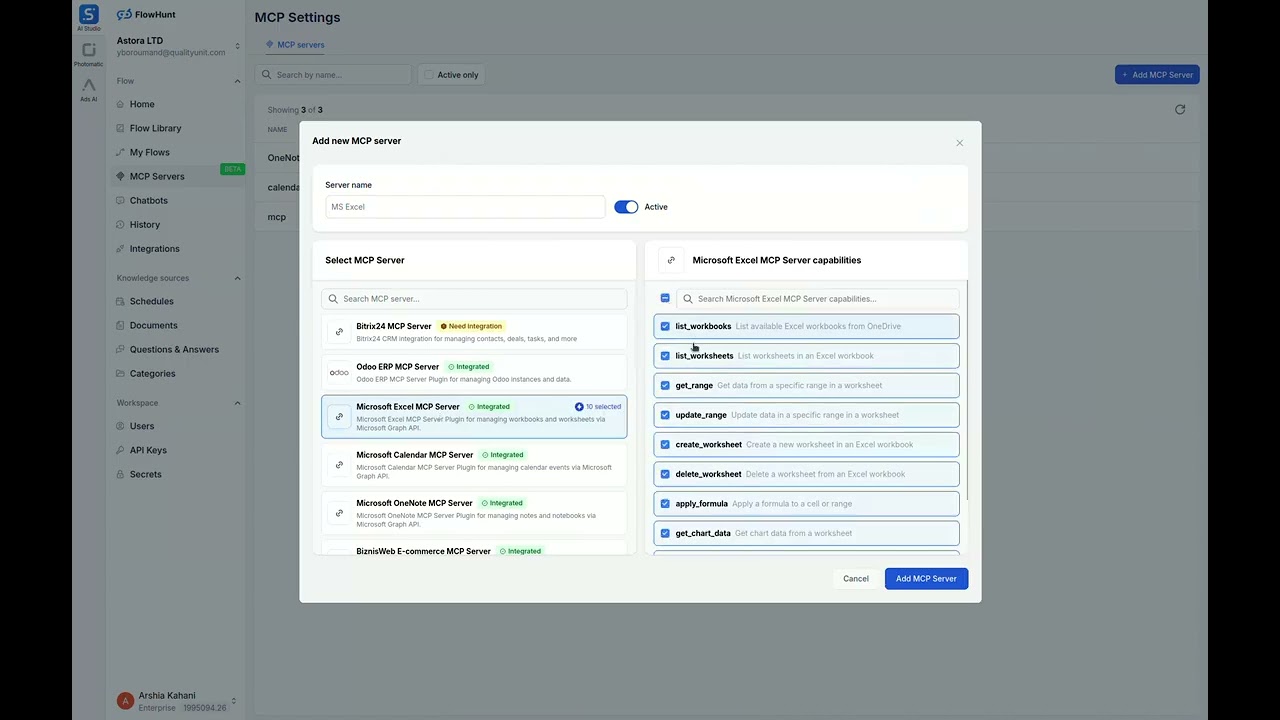Uncheck the create_worksheet capability
Screen dimensions: 1280x720
pyautogui.click(x=665, y=444)
